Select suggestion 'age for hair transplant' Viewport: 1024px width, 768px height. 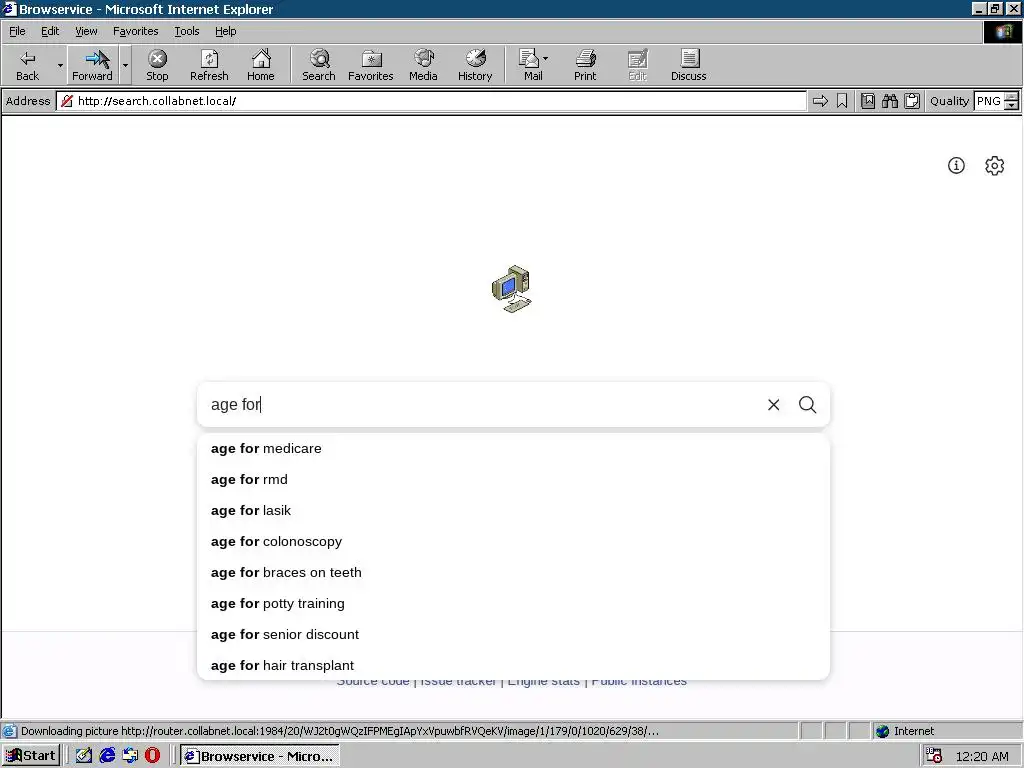coord(513,665)
